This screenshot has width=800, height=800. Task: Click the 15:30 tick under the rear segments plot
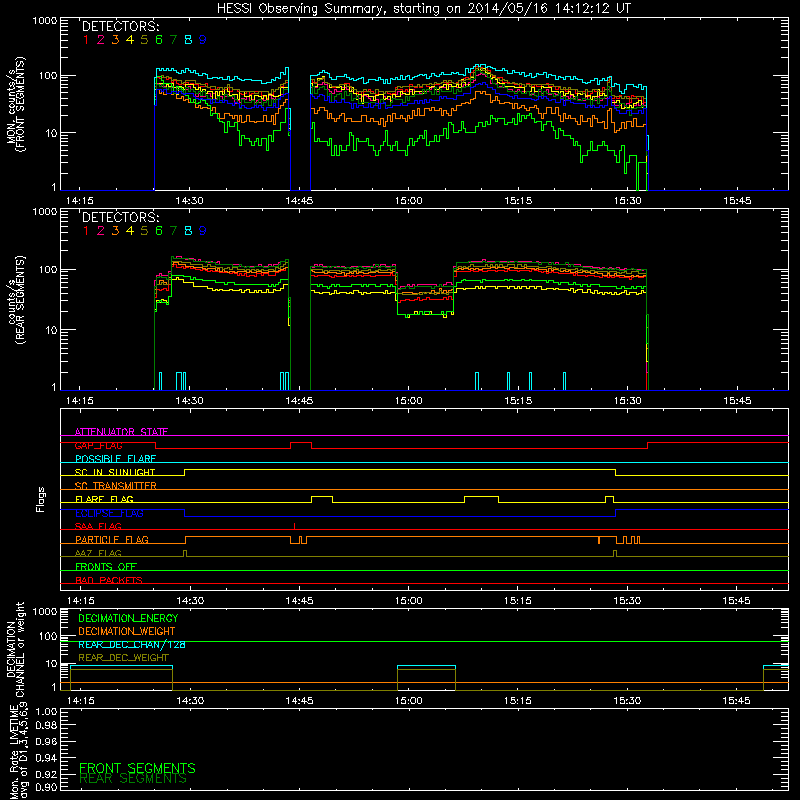tap(628, 401)
